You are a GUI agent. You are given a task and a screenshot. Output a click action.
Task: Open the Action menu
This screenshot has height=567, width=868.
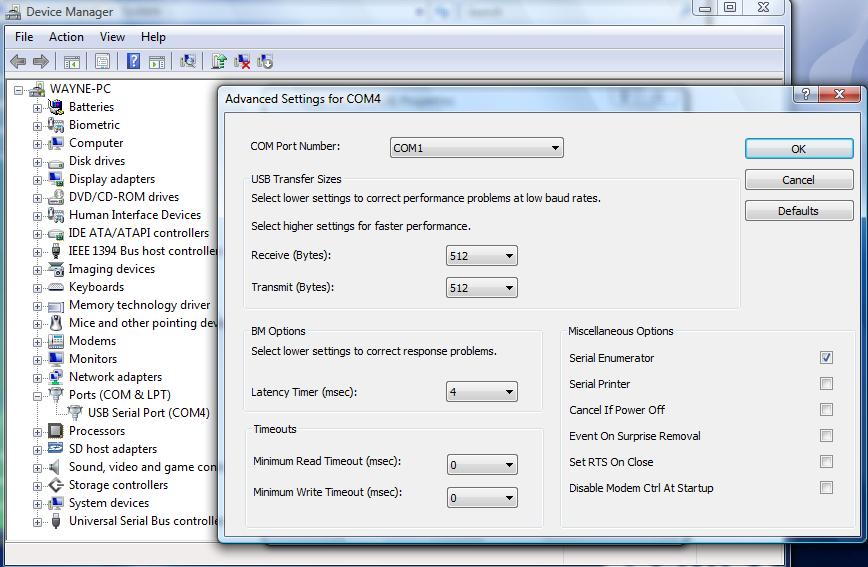pyautogui.click(x=66, y=37)
